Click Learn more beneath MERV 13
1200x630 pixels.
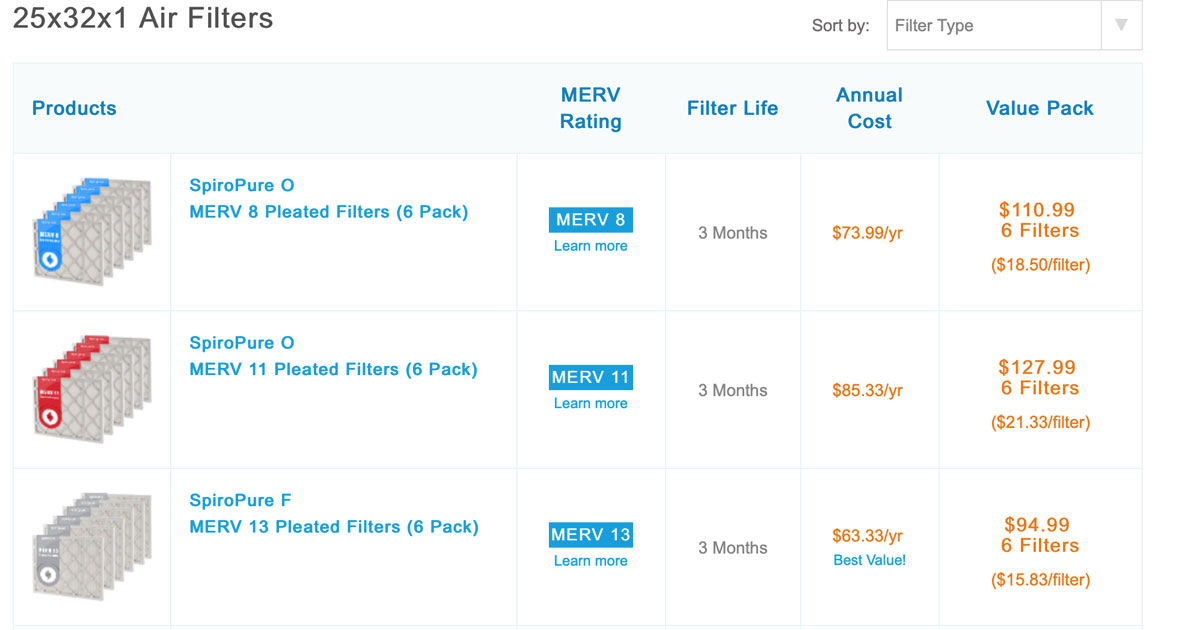pyautogui.click(x=590, y=560)
